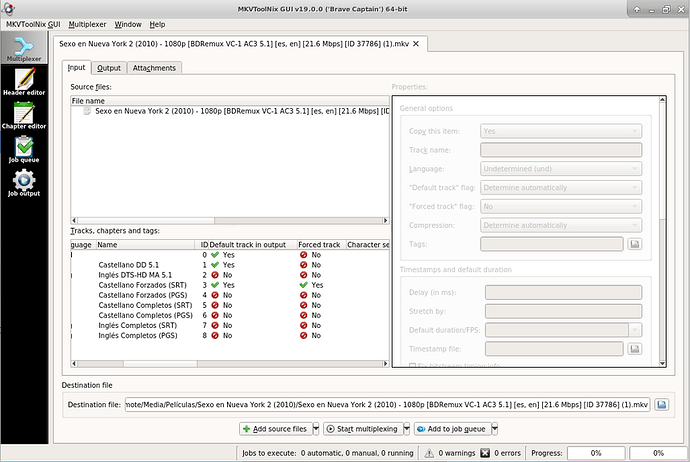This screenshot has width=690, height=462.
Task: Open Add source files dropdown arrow
Action: tap(316, 429)
